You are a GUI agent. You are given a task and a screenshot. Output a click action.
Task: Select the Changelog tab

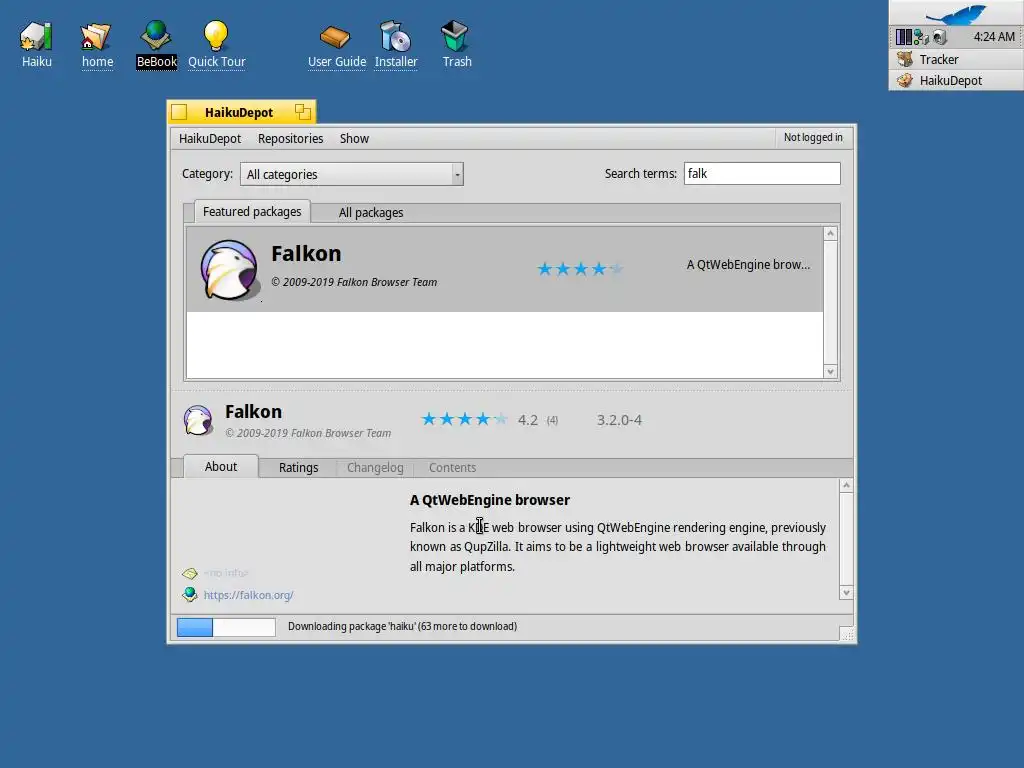375,468
